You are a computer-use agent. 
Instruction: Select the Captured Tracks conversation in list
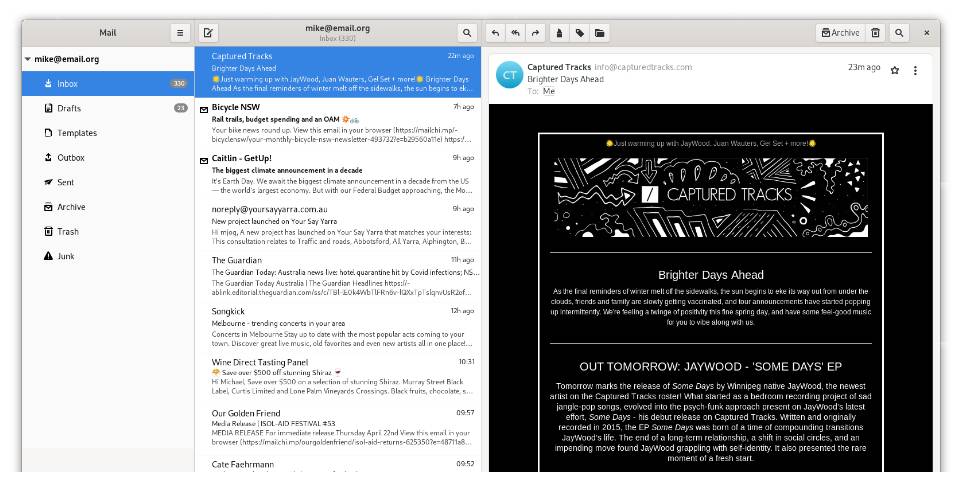[x=338, y=72]
